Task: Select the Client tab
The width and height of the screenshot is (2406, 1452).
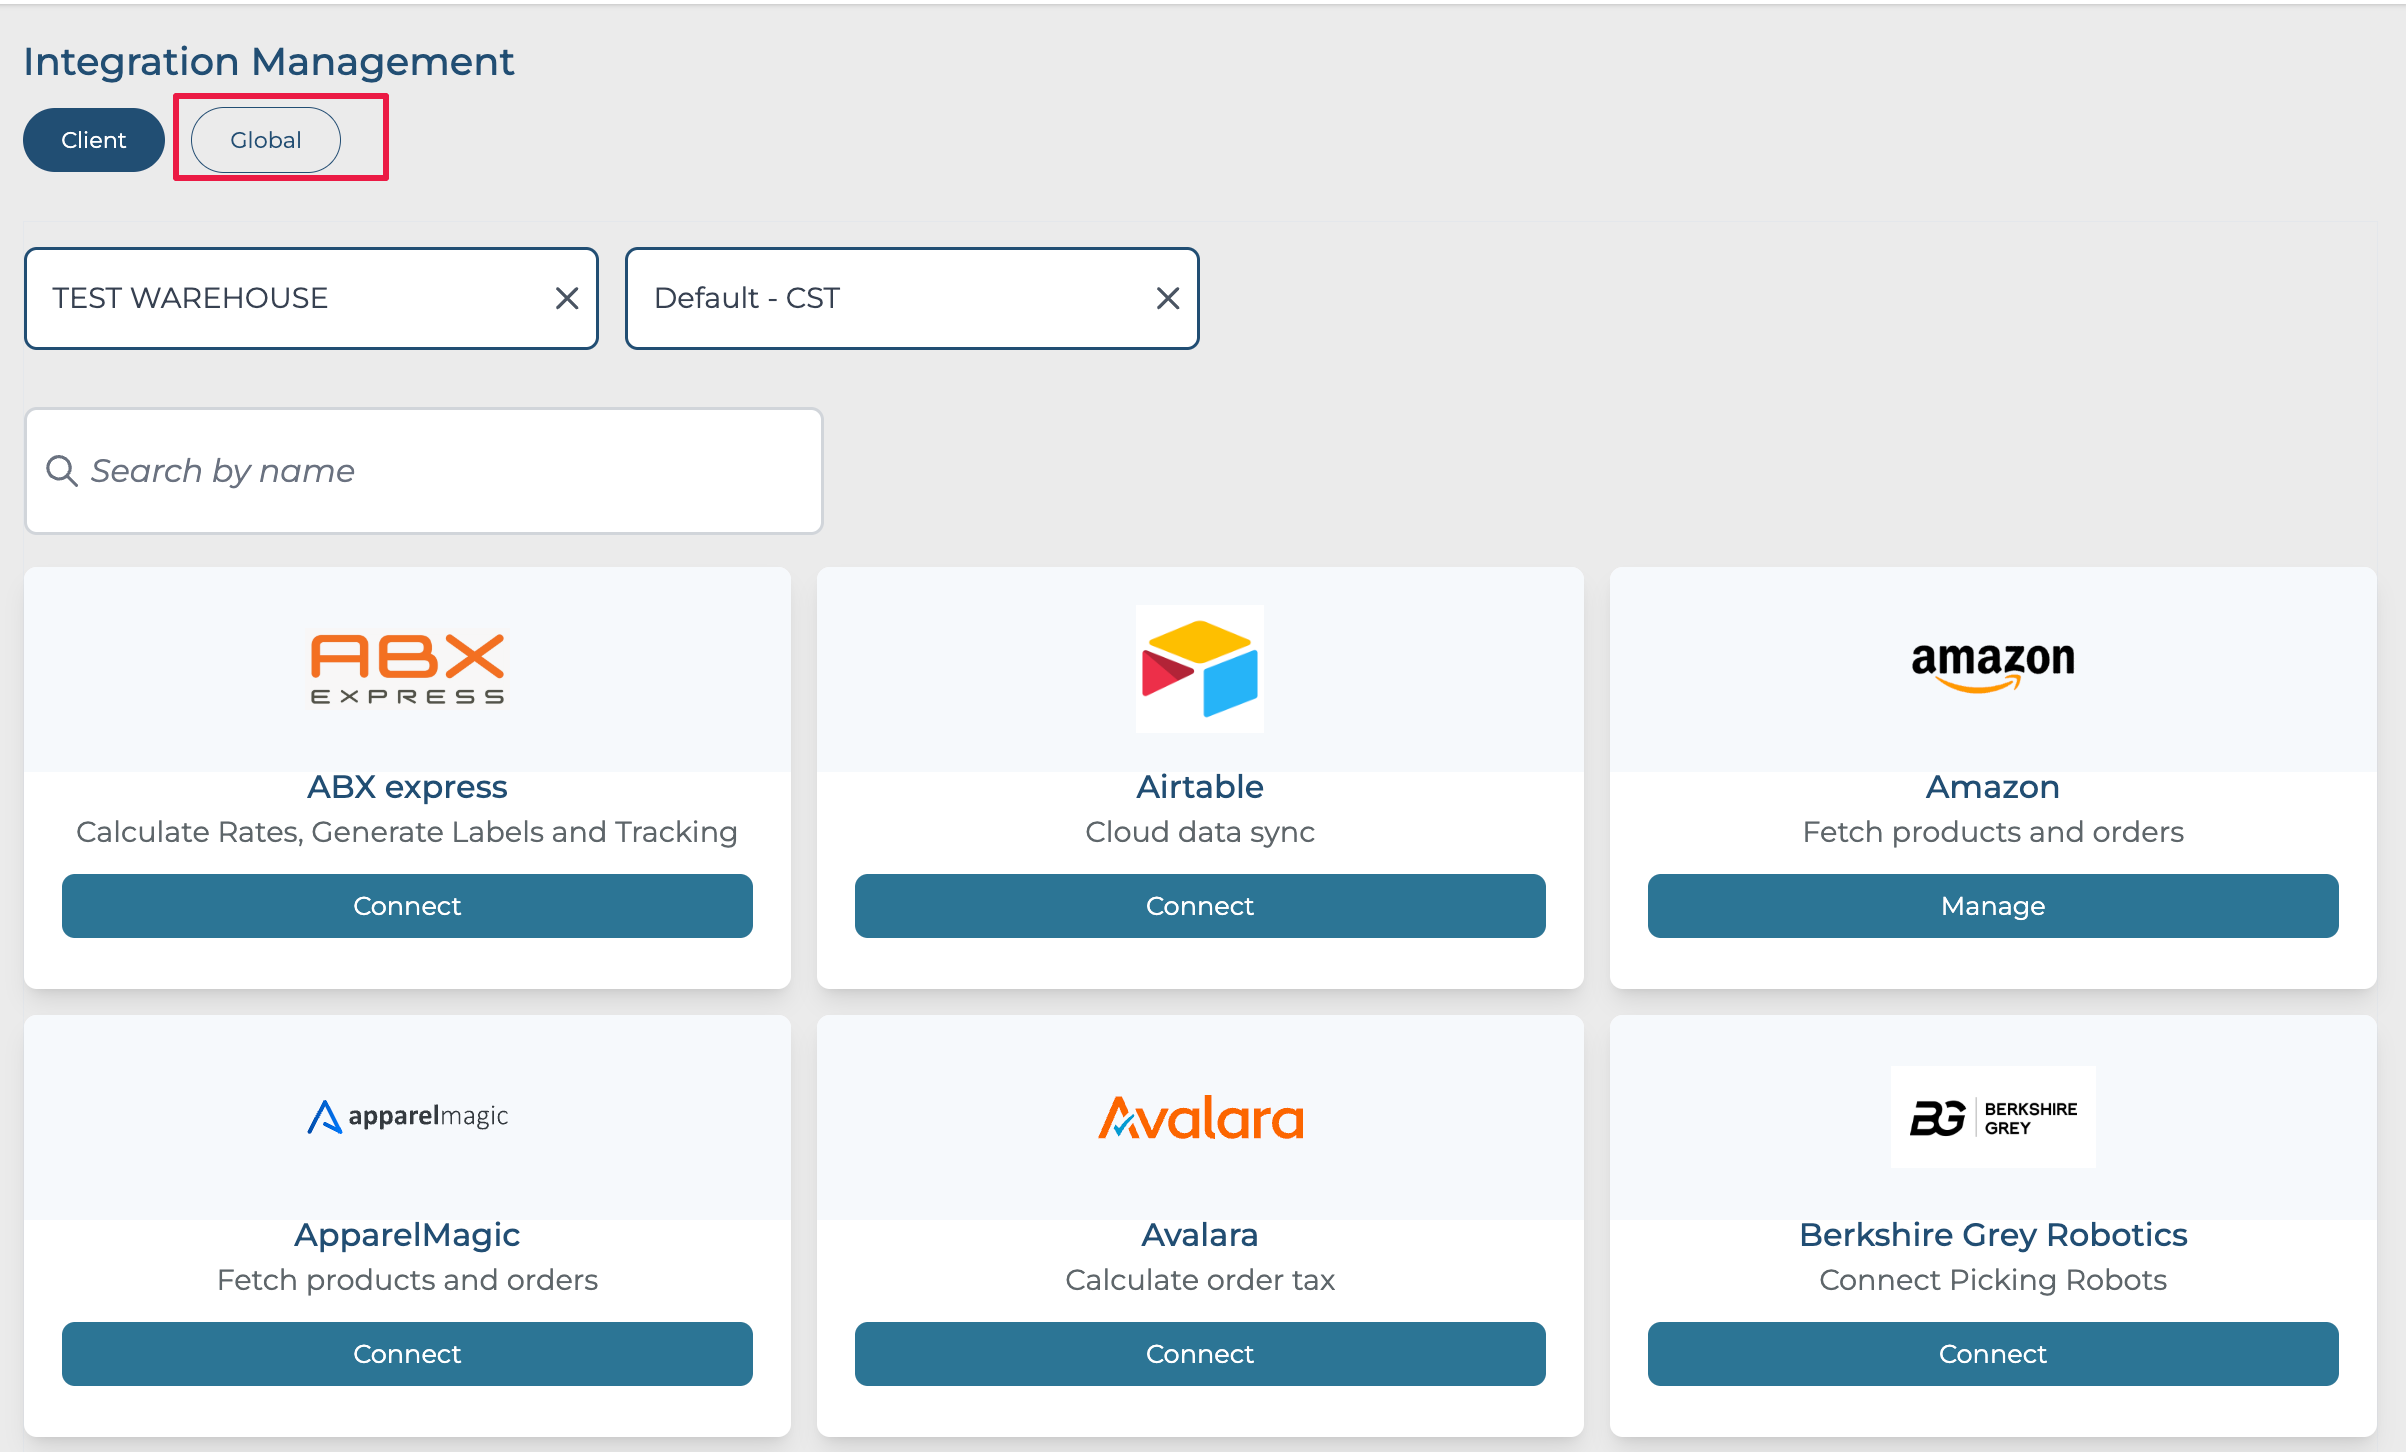Action: coord(93,140)
